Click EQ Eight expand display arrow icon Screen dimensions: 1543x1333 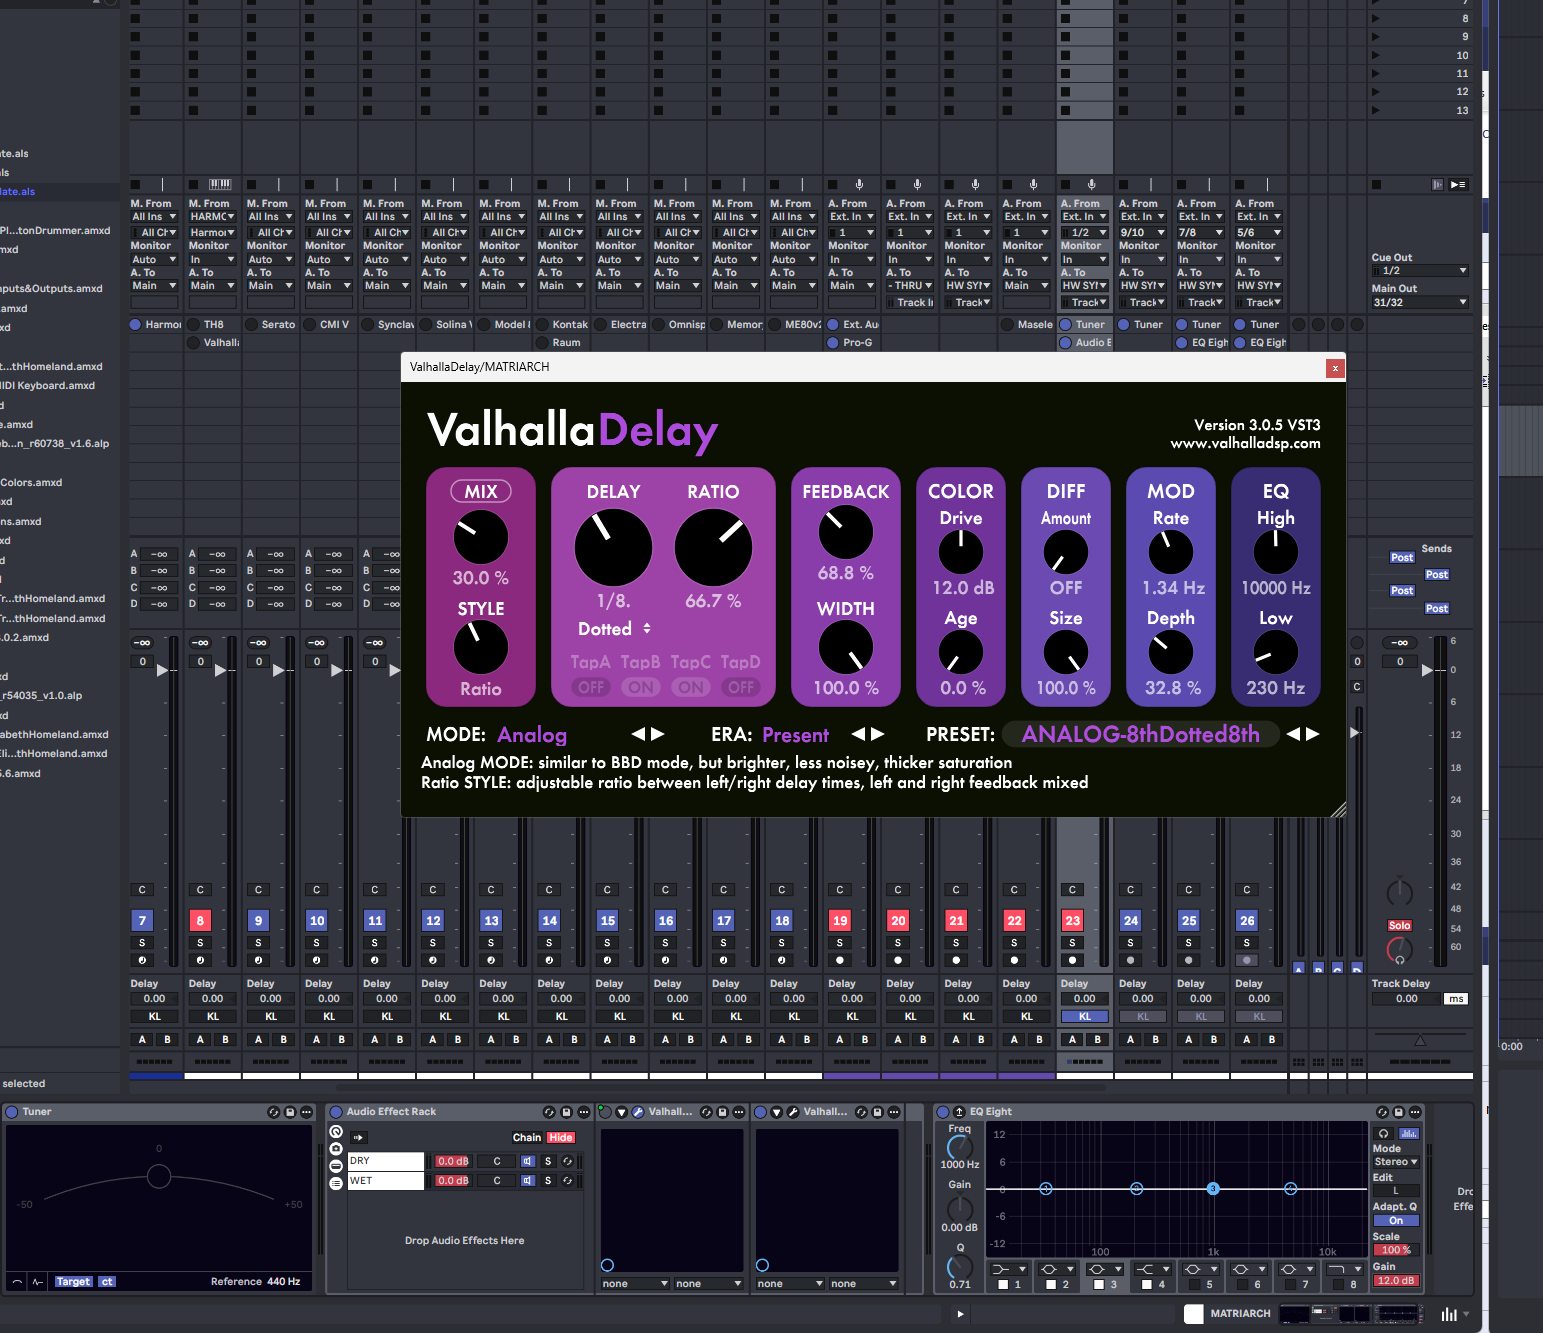pyautogui.click(x=959, y=1112)
